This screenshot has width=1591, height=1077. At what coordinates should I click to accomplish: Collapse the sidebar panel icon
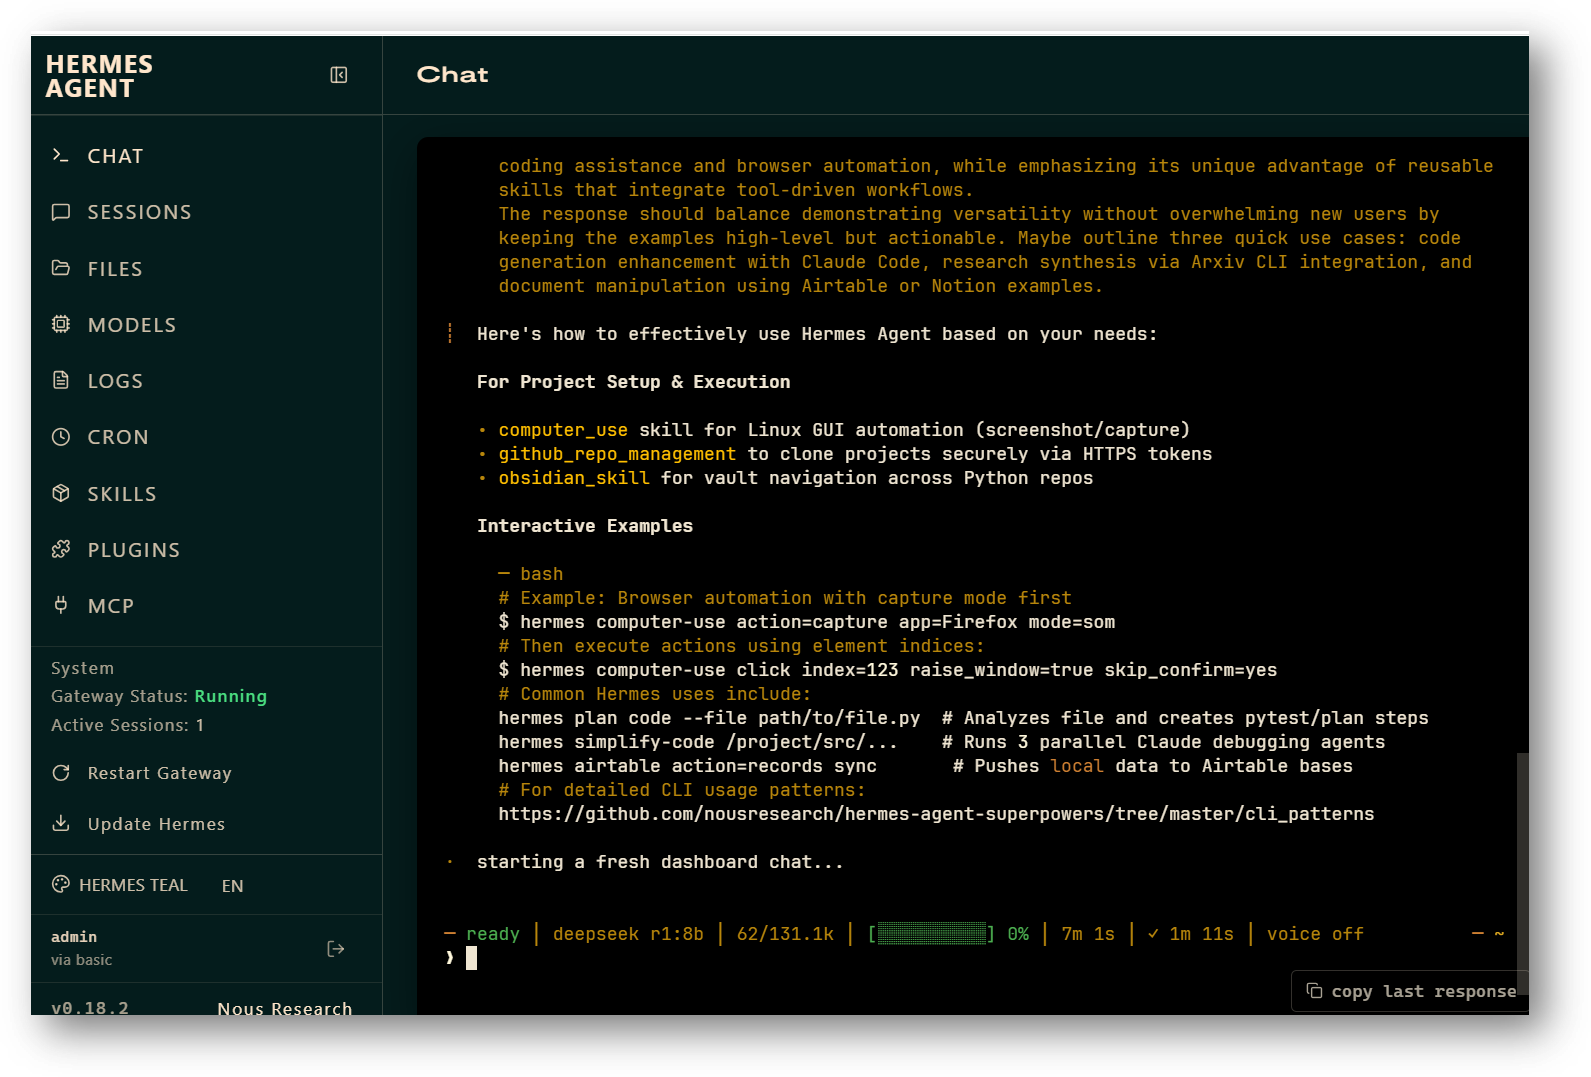(x=339, y=75)
